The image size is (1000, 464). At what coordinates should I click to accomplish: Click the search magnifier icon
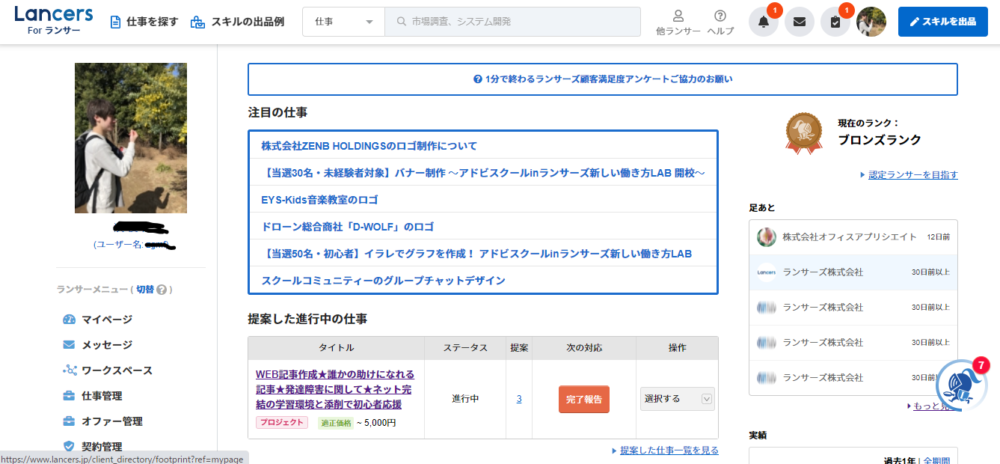(402, 22)
